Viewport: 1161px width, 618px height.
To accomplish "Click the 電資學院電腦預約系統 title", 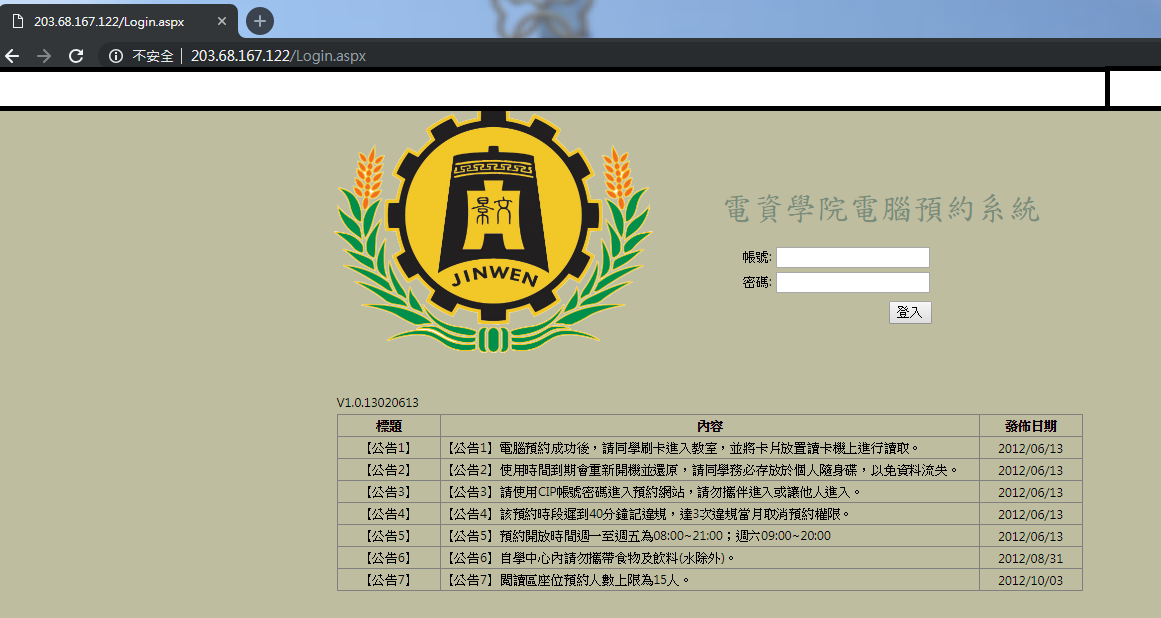I will click(x=882, y=209).
